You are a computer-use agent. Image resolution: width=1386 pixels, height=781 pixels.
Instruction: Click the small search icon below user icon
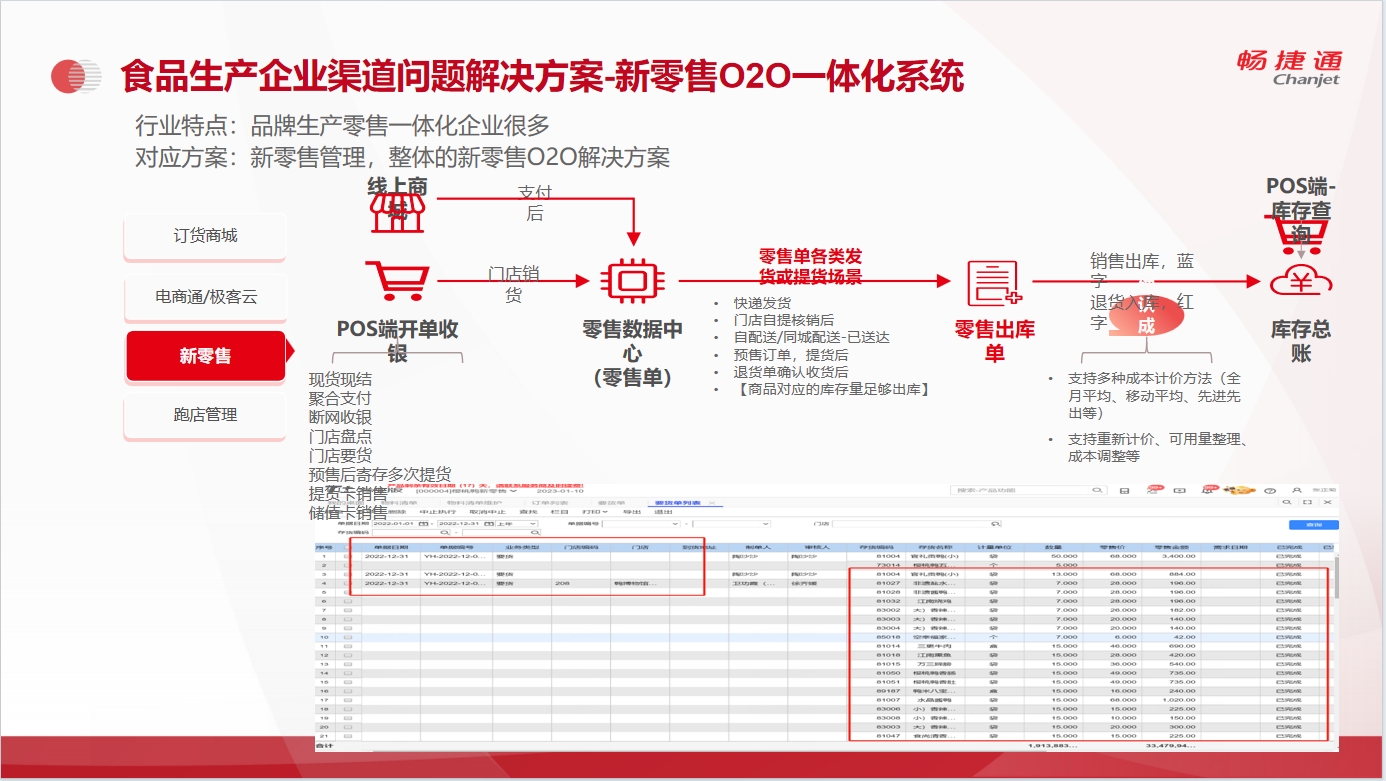tap(1287, 502)
